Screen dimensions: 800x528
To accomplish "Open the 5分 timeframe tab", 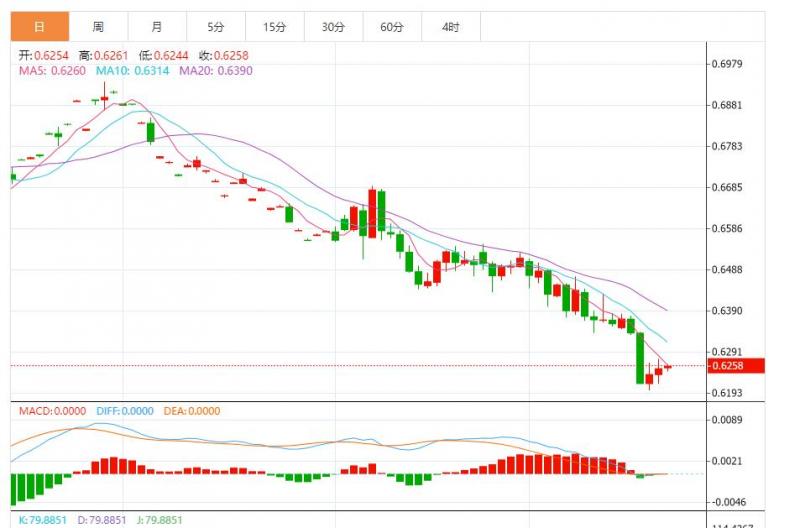I will (x=216, y=27).
